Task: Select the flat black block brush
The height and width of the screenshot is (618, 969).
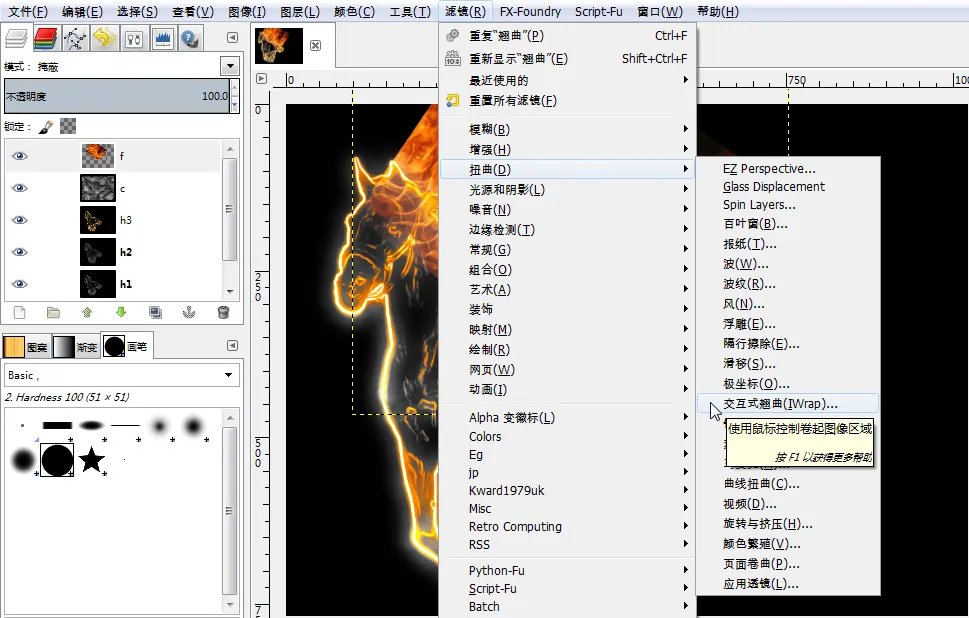Action: click(x=57, y=425)
